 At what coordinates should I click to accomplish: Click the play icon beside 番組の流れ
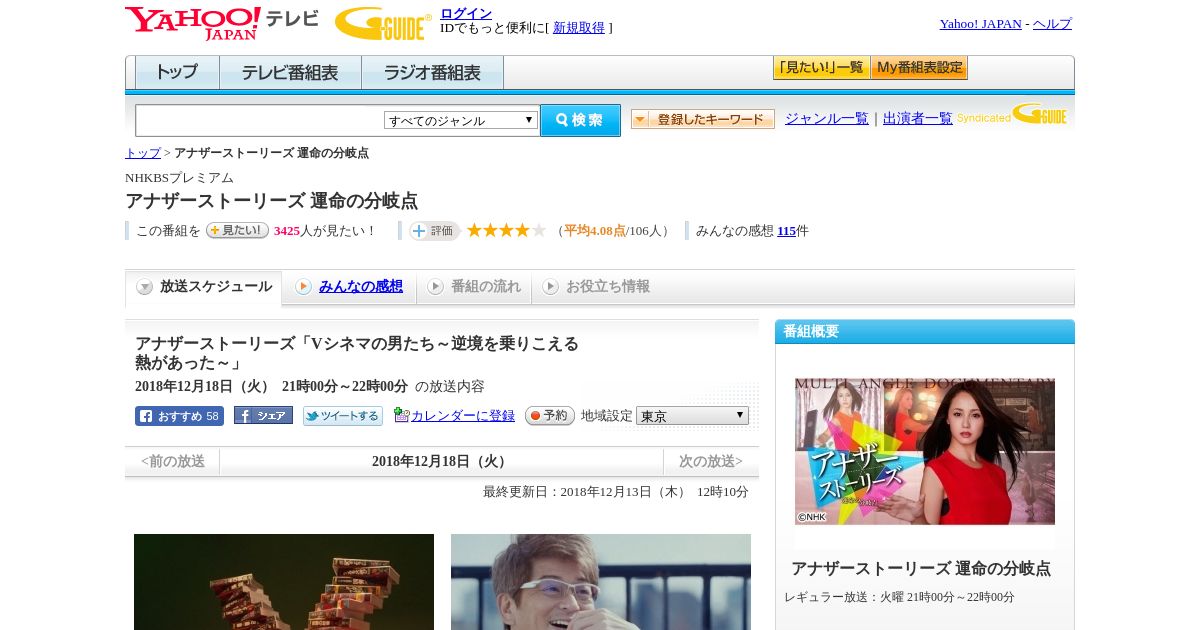435,287
